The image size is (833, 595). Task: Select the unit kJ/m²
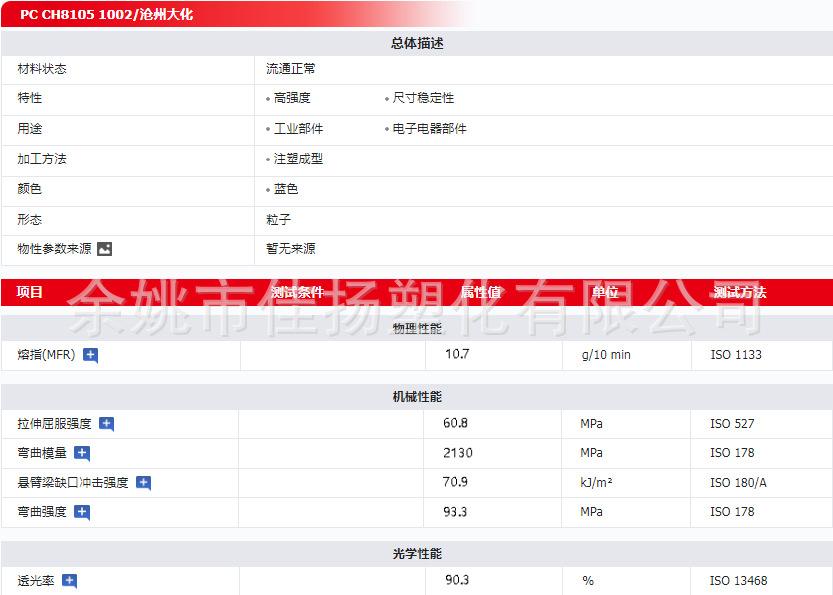(596, 482)
